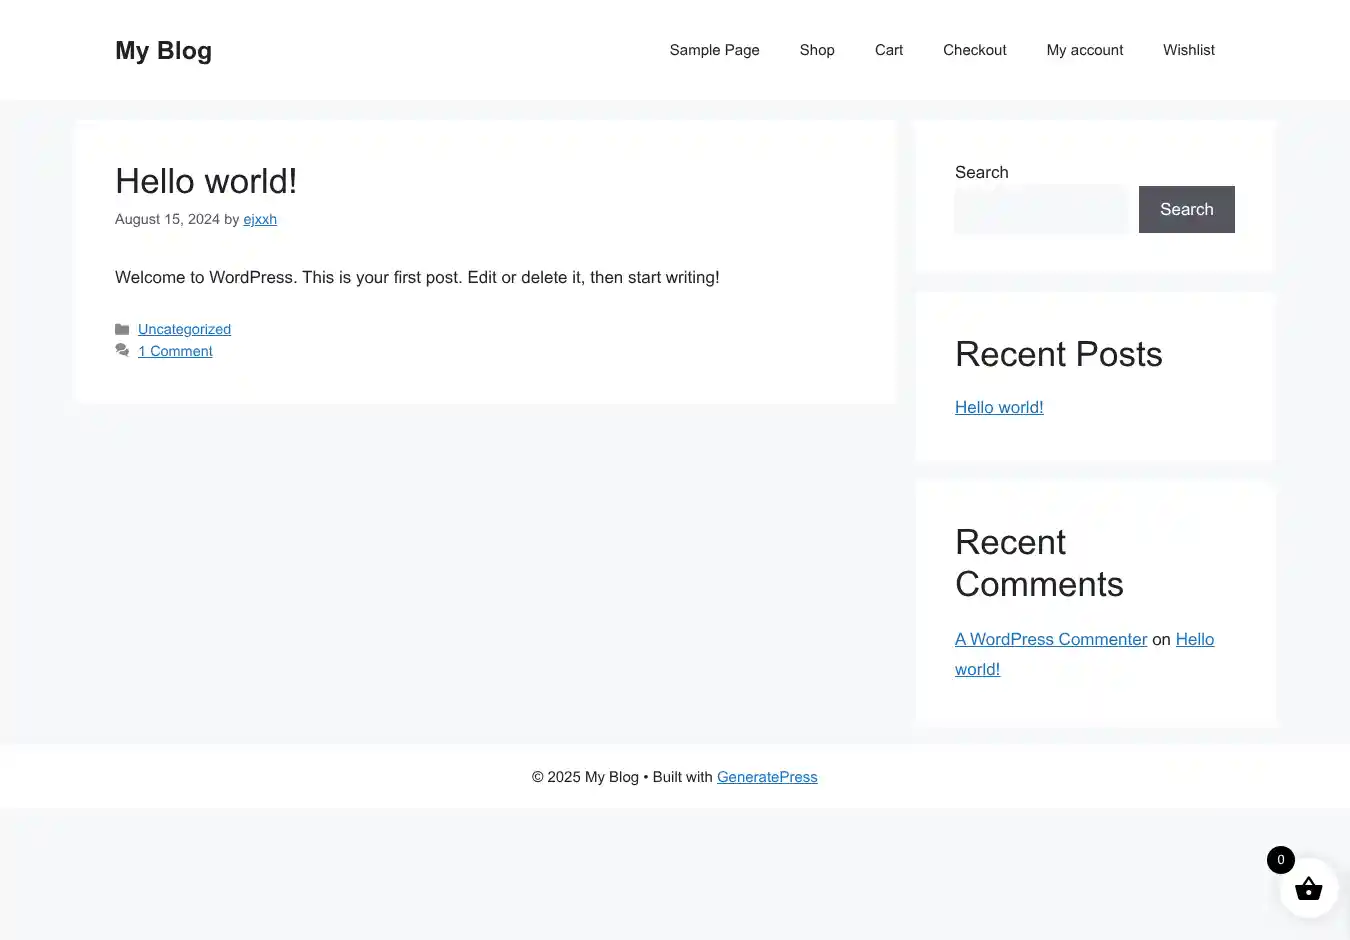Go to the Shop page

[x=816, y=50]
